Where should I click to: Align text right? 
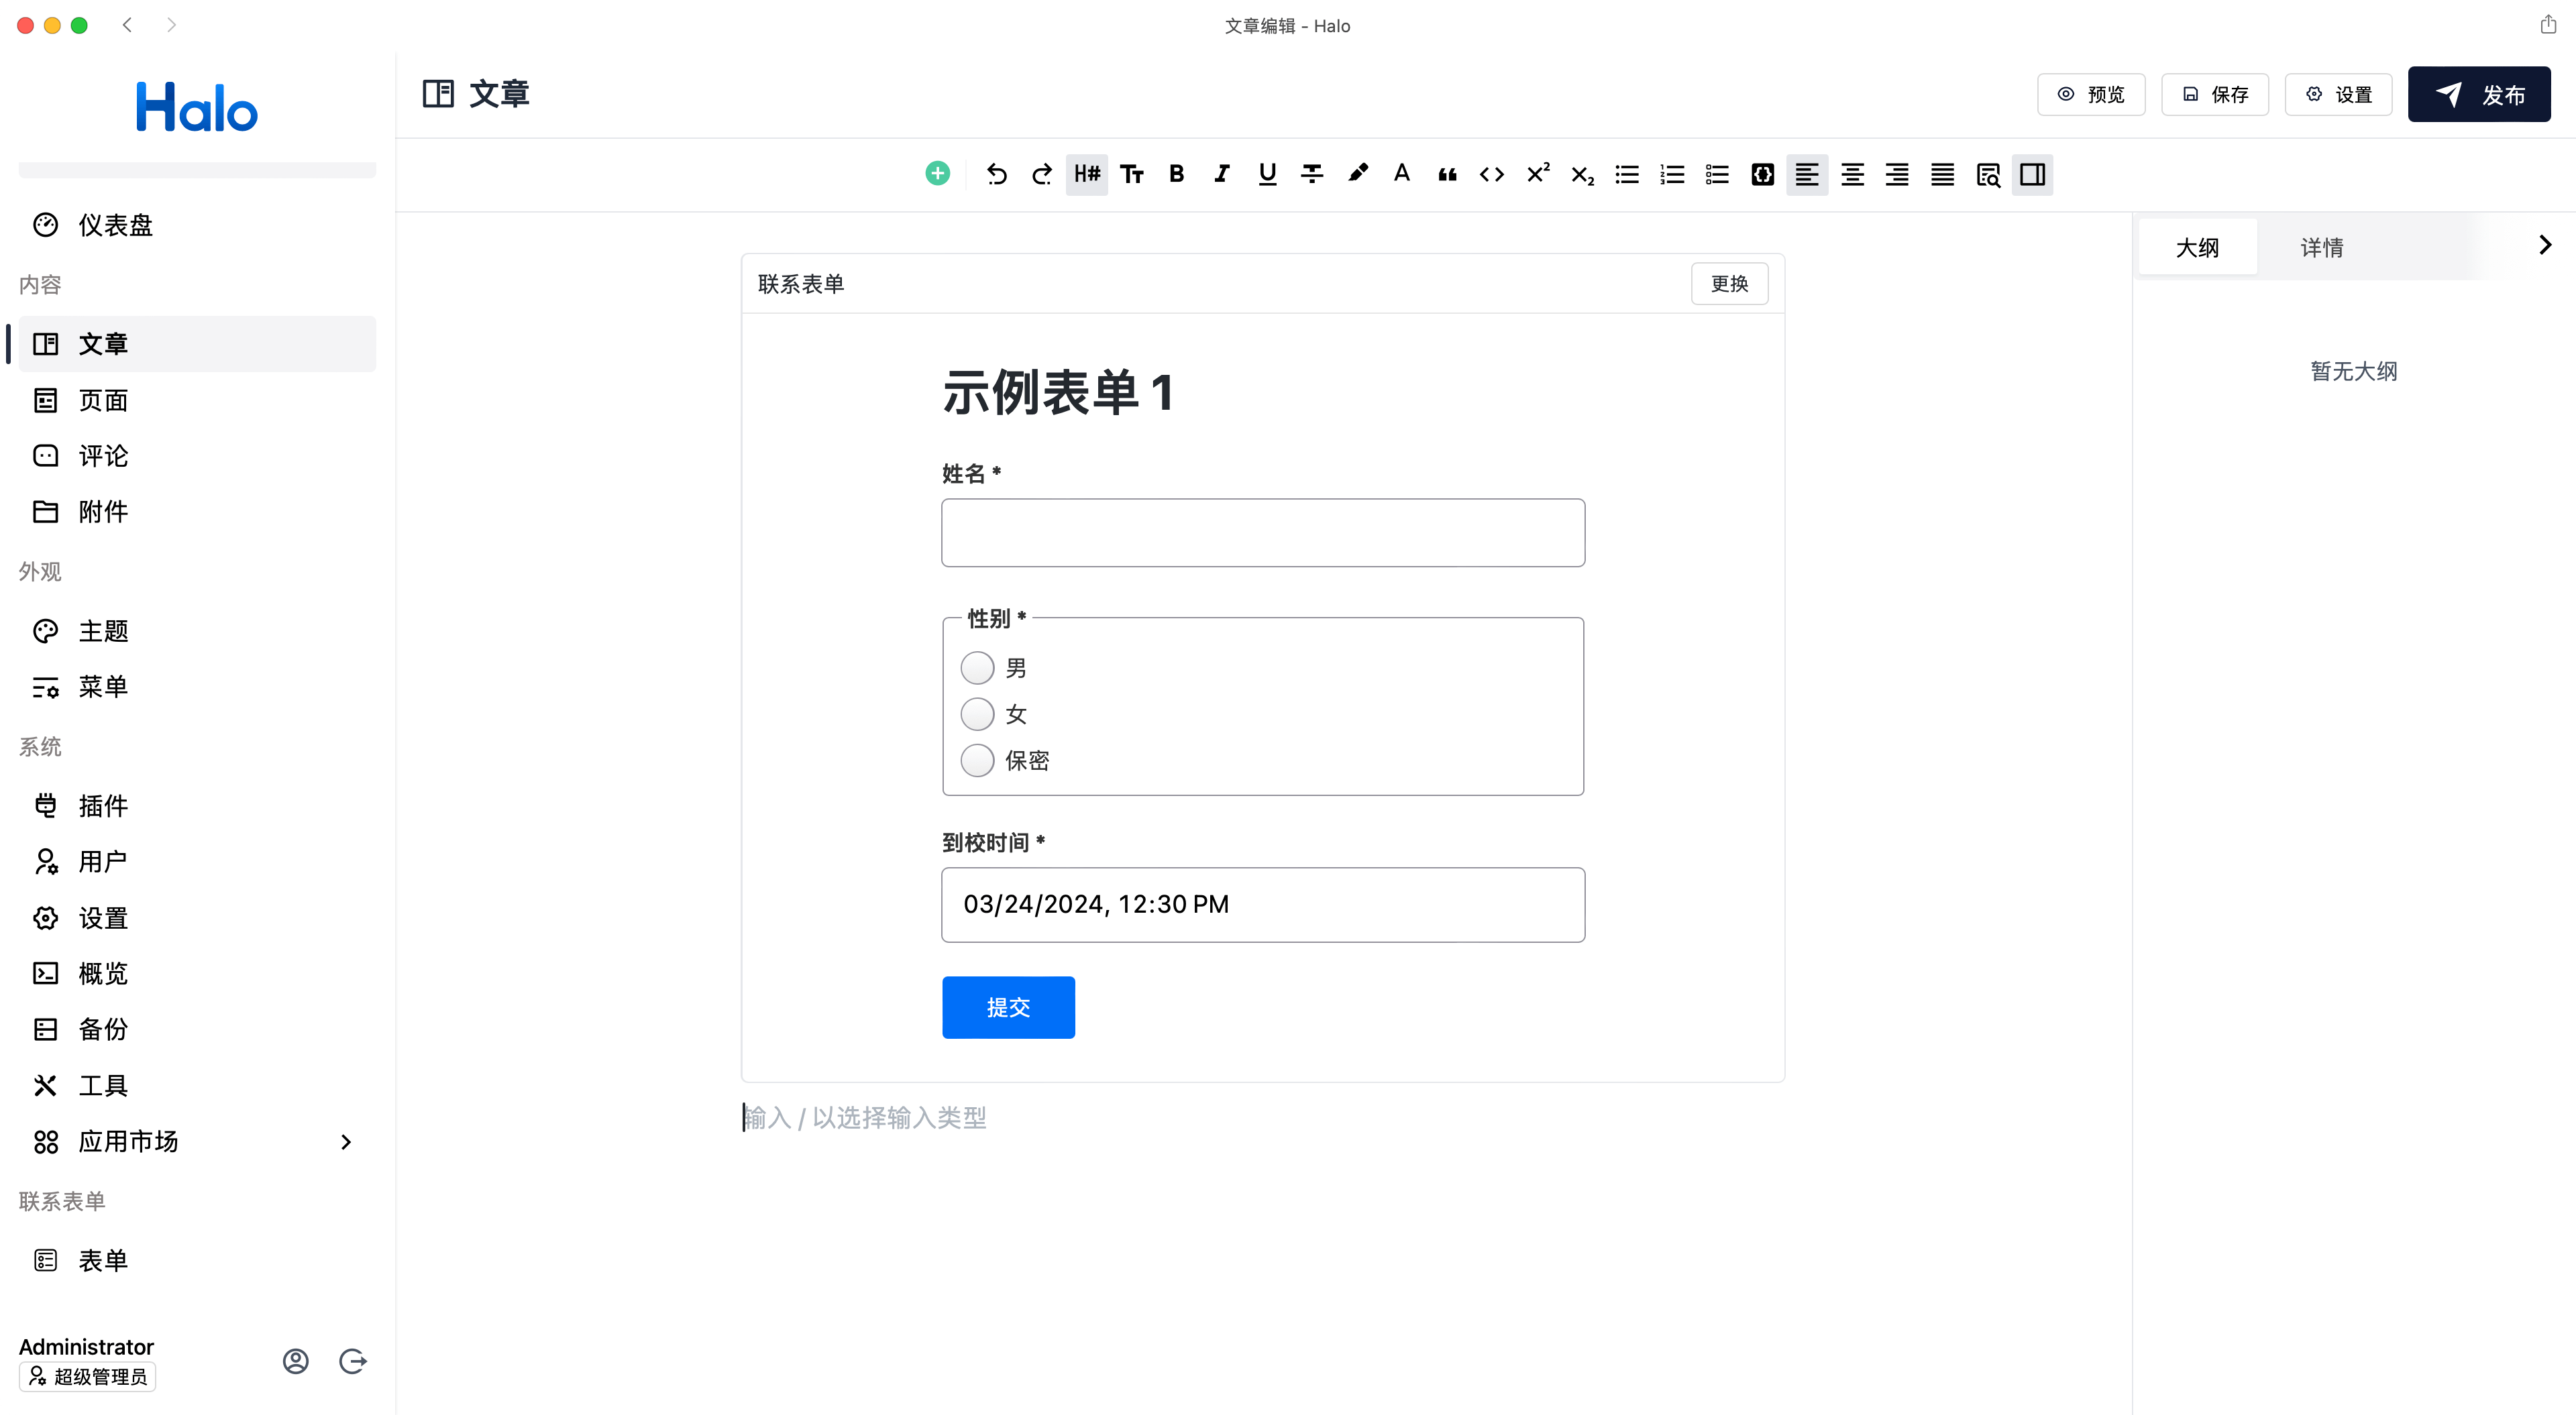(1897, 174)
